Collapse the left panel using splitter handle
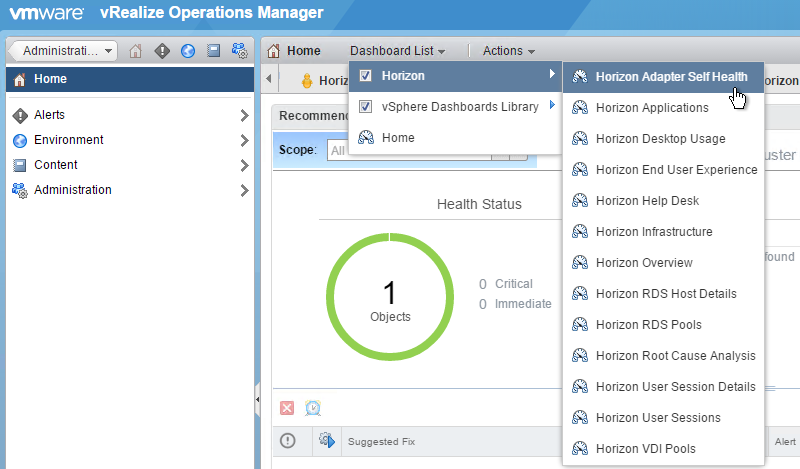The image size is (800, 469). pyautogui.click(x=258, y=399)
